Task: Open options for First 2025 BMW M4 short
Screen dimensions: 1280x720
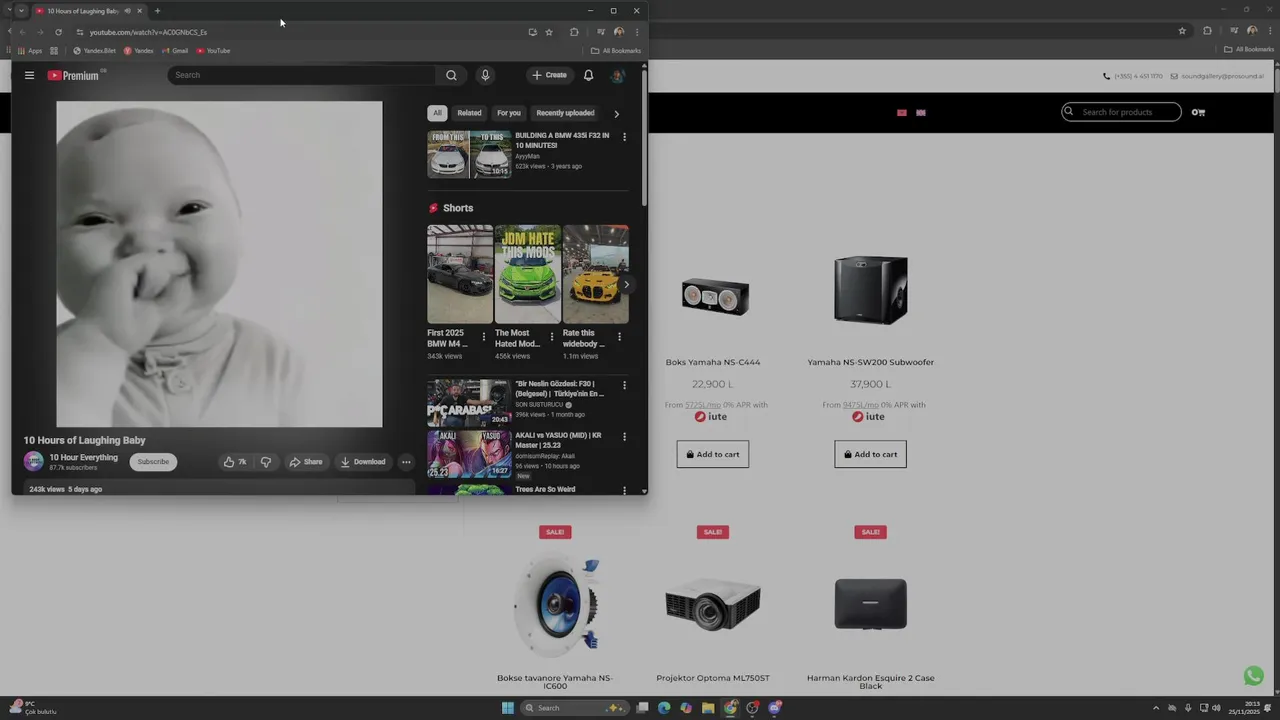Action: click(x=484, y=337)
